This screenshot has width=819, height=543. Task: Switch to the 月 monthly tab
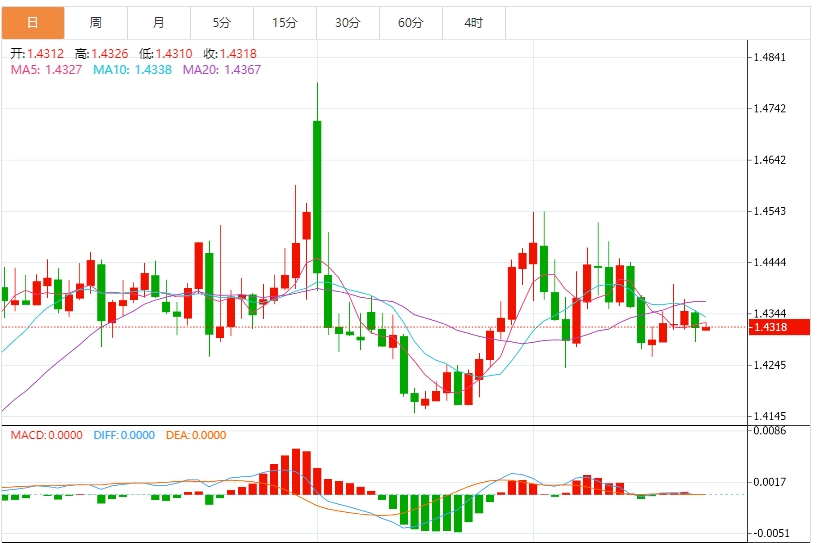pos(159,23)
